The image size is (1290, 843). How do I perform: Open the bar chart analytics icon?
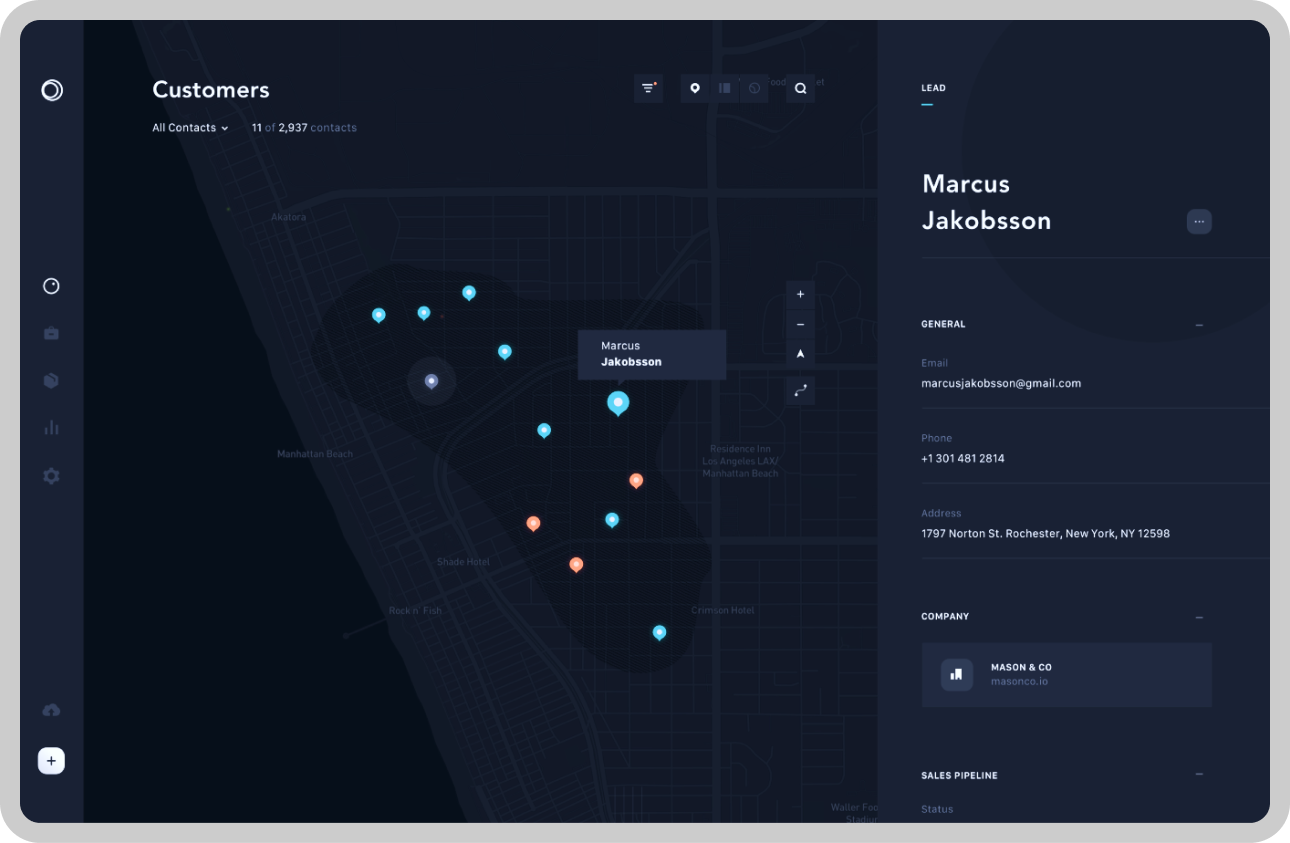[51, 428]
